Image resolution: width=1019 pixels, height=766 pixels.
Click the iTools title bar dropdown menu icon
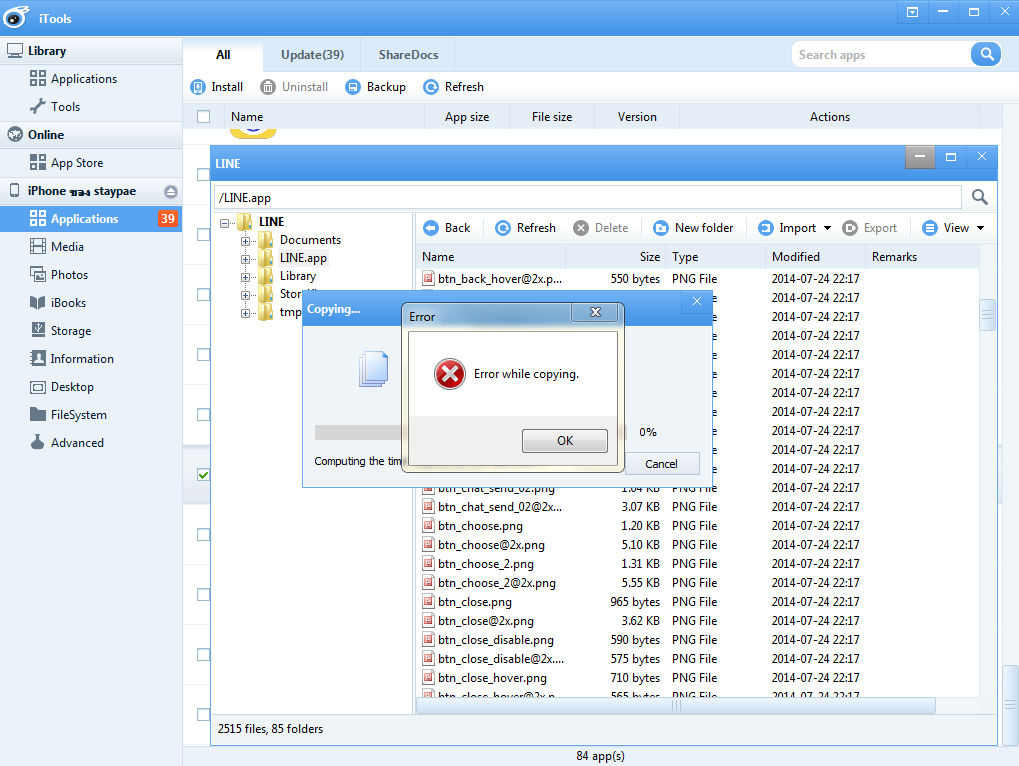(912, 12)
